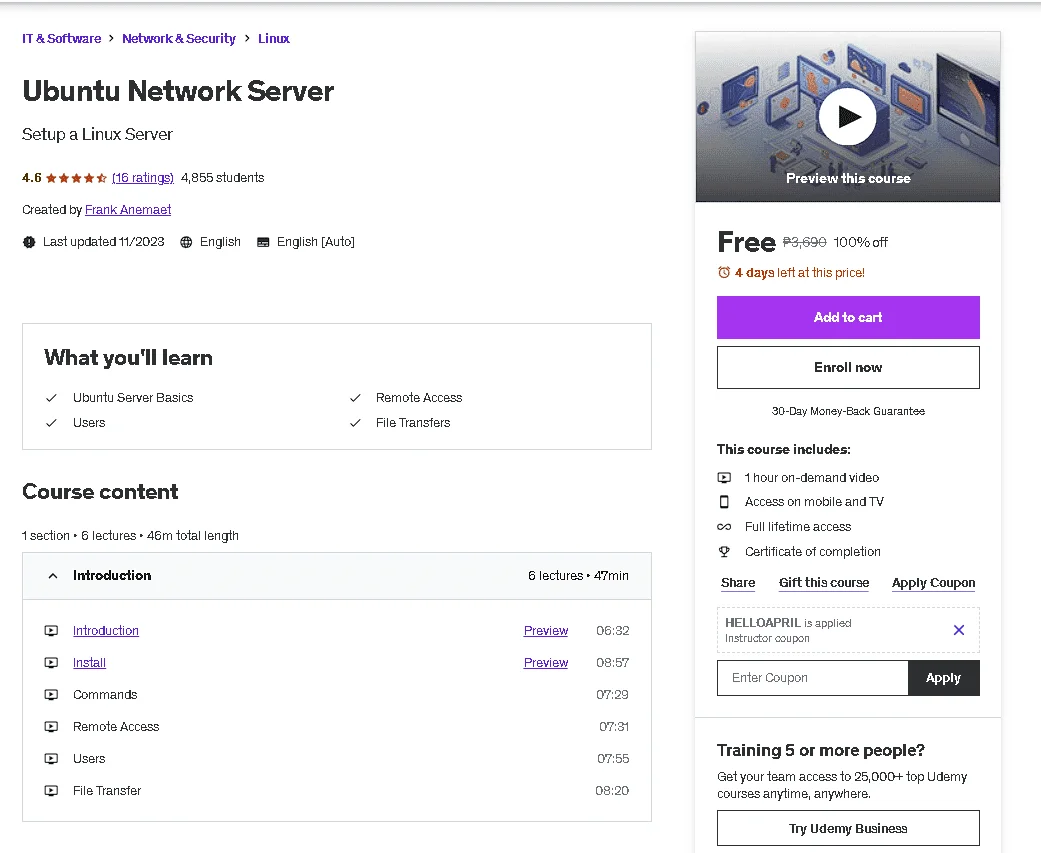1041x853 pixels.
Task: Click the Remote Access lecture title
Action: [x=116, y=726]
